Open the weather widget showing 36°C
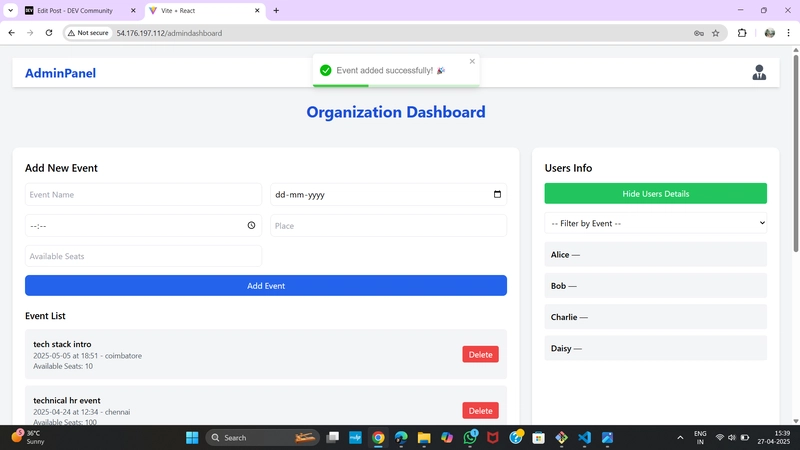Screen dimensions: 800x450 click(x=28, y=437)
